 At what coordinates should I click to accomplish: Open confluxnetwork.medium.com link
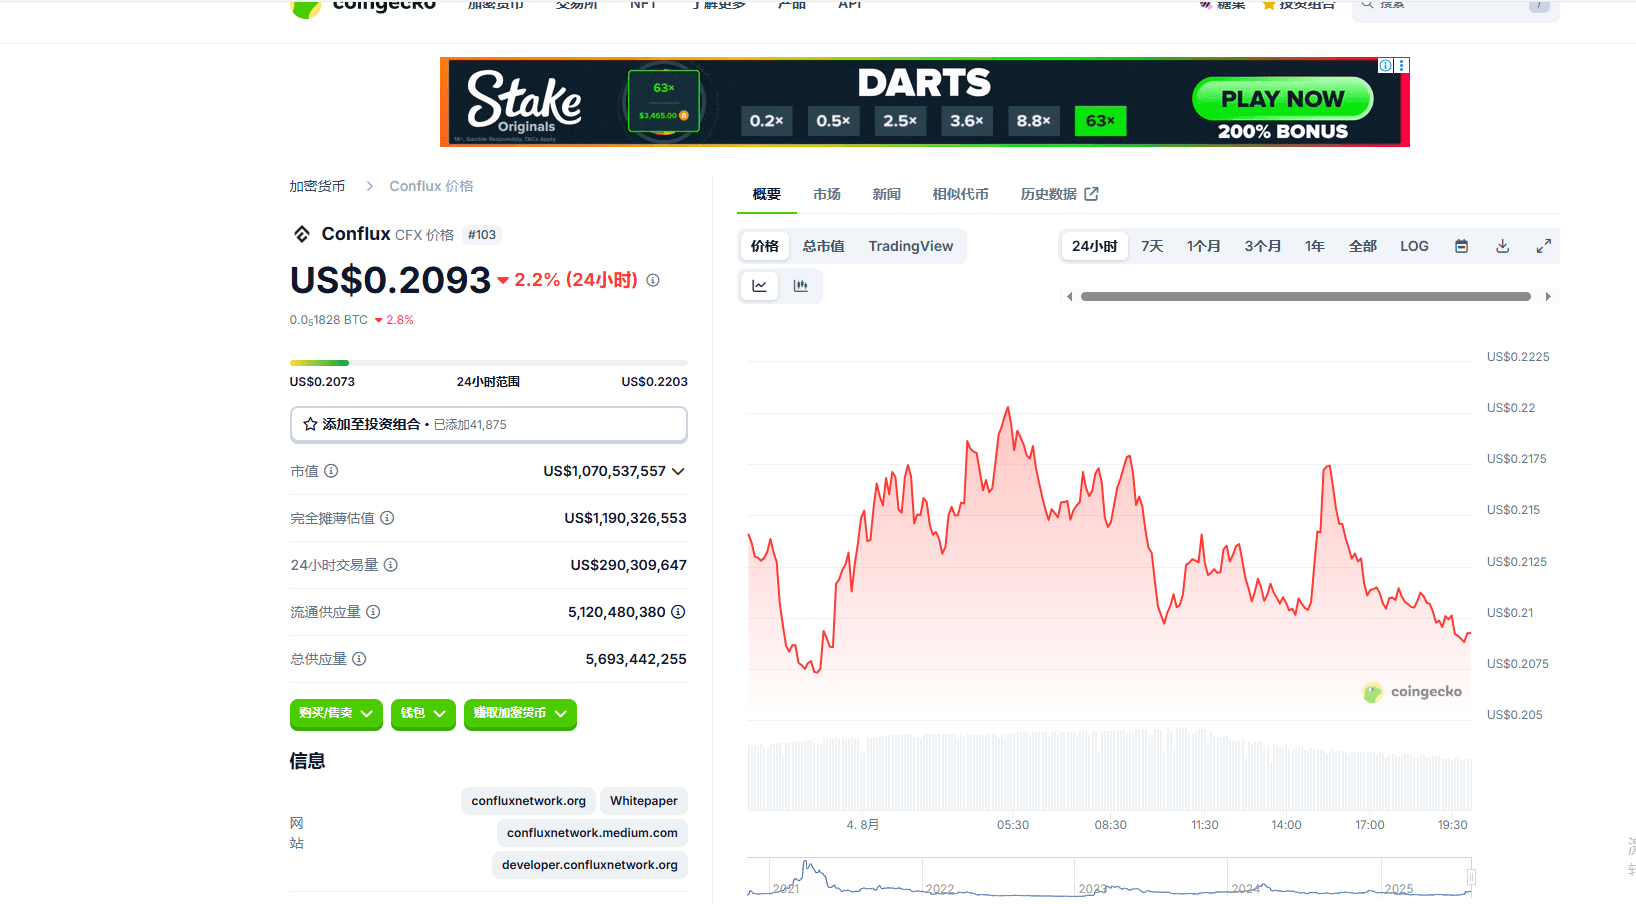[x=592, y=833]
